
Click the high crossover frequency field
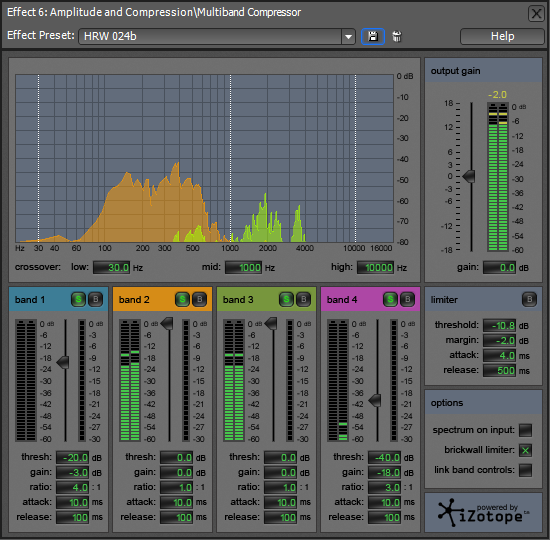[375, 267]
